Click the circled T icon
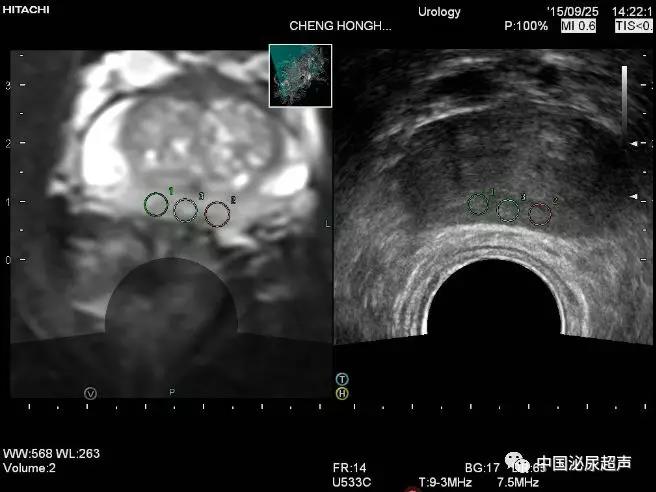Image resolution: width=656 pixels, height=492 pixels. [342, 379]
